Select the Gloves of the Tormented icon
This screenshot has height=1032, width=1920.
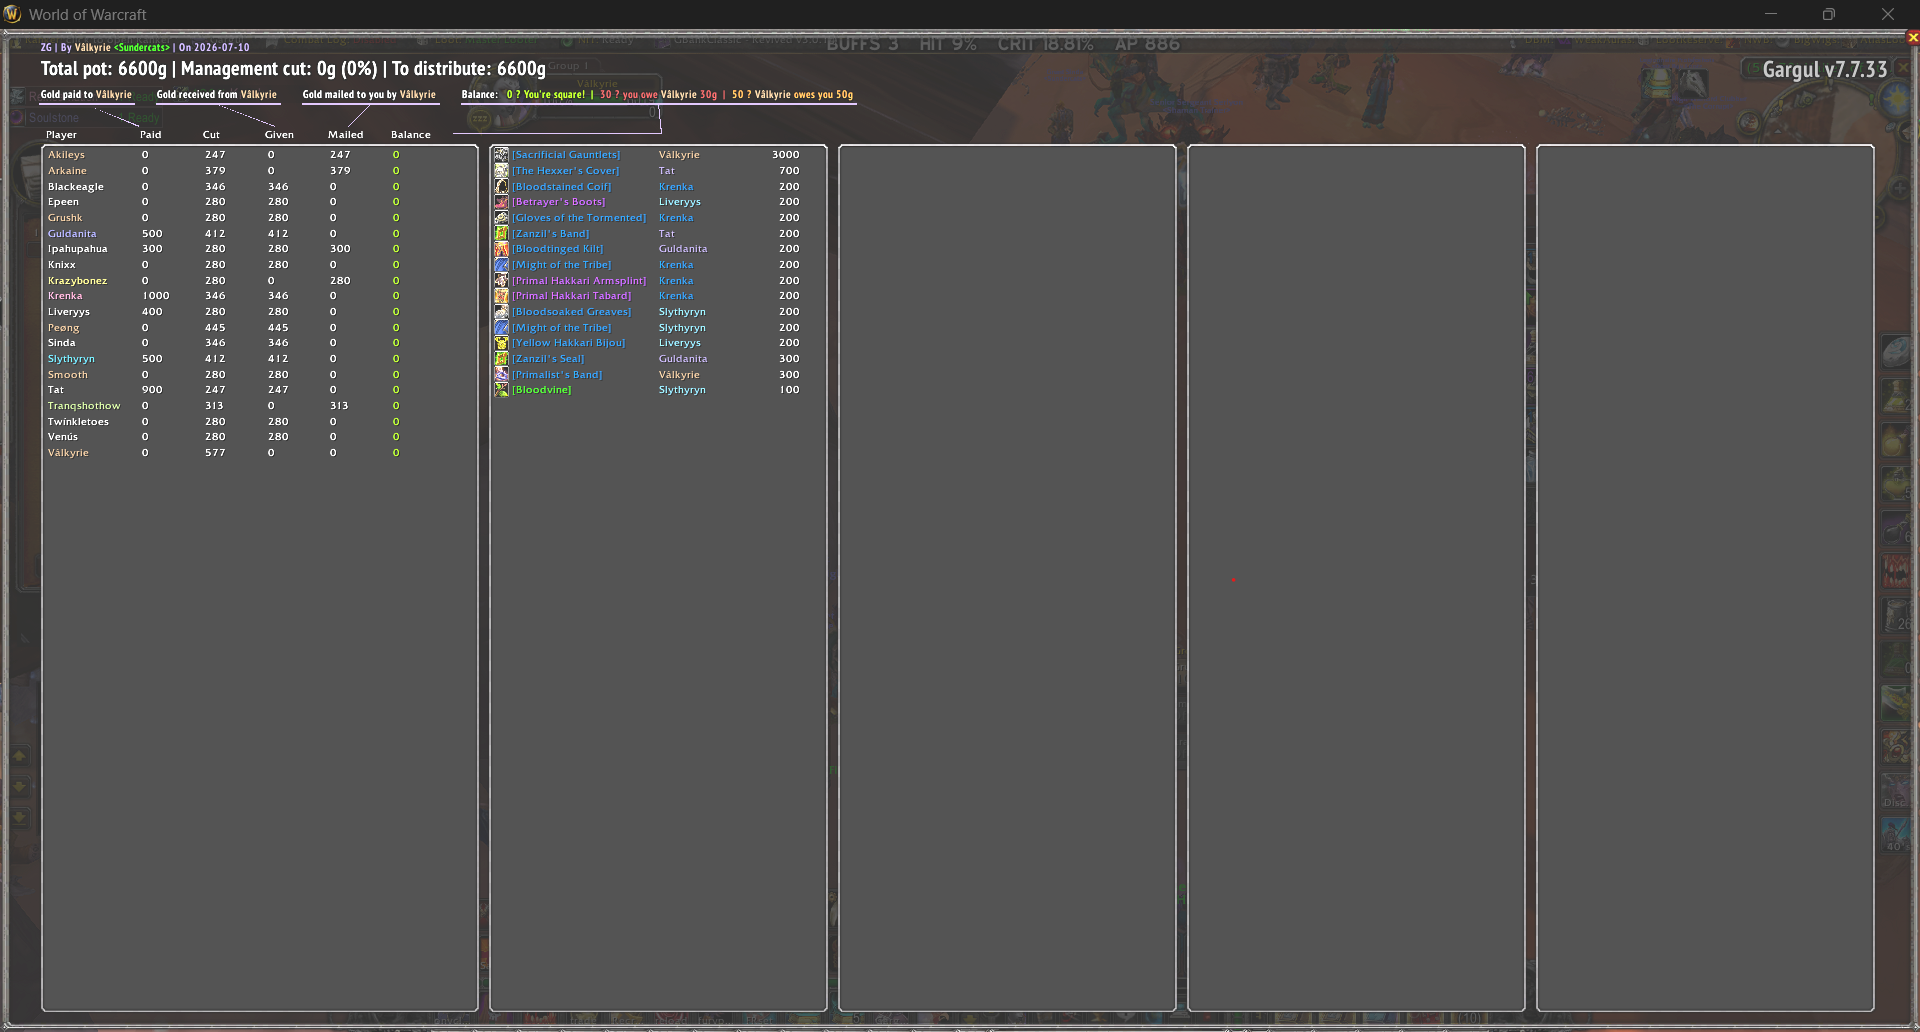[x=502, y=218]
